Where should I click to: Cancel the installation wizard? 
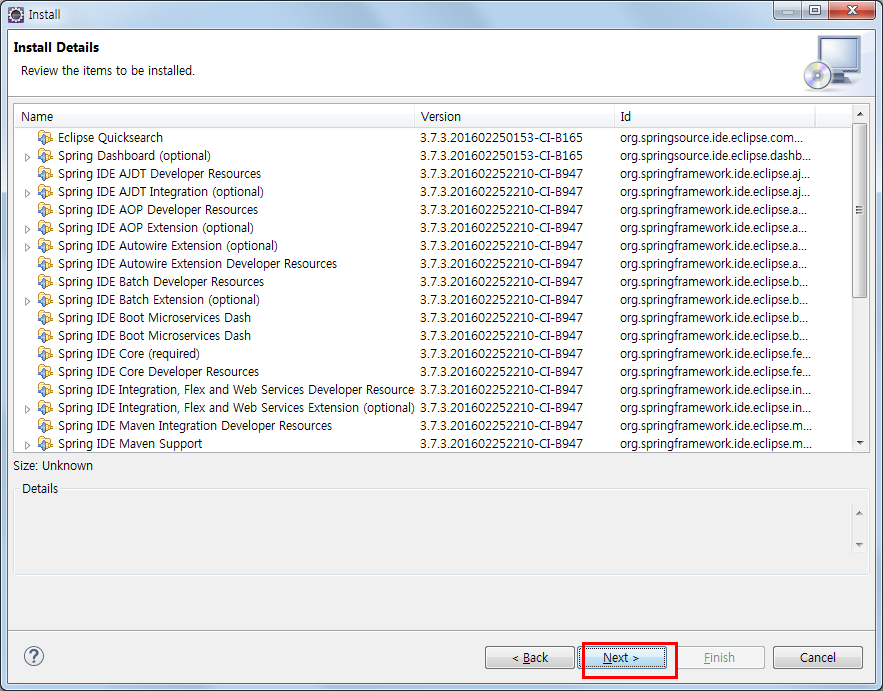(818, 657)
